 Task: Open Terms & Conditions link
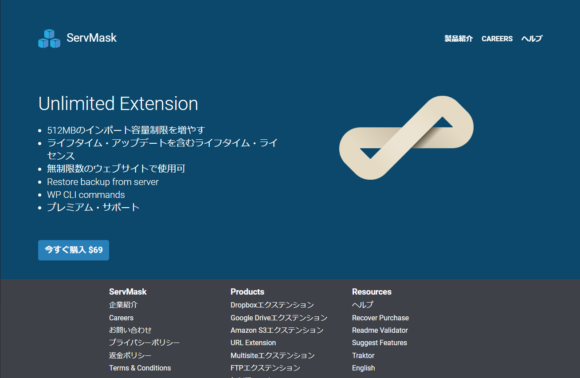(140, 368)
